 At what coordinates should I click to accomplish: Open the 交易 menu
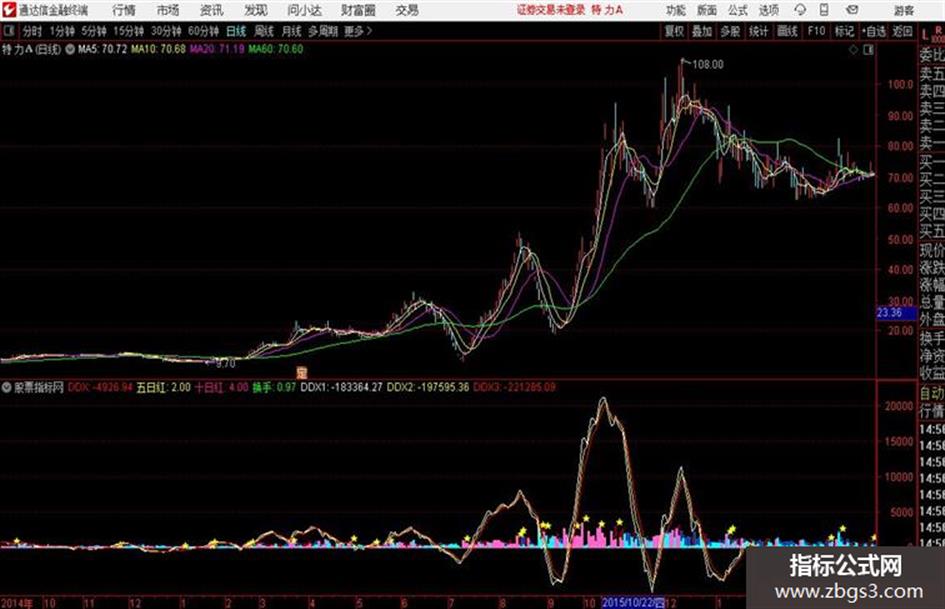[407, 10]
